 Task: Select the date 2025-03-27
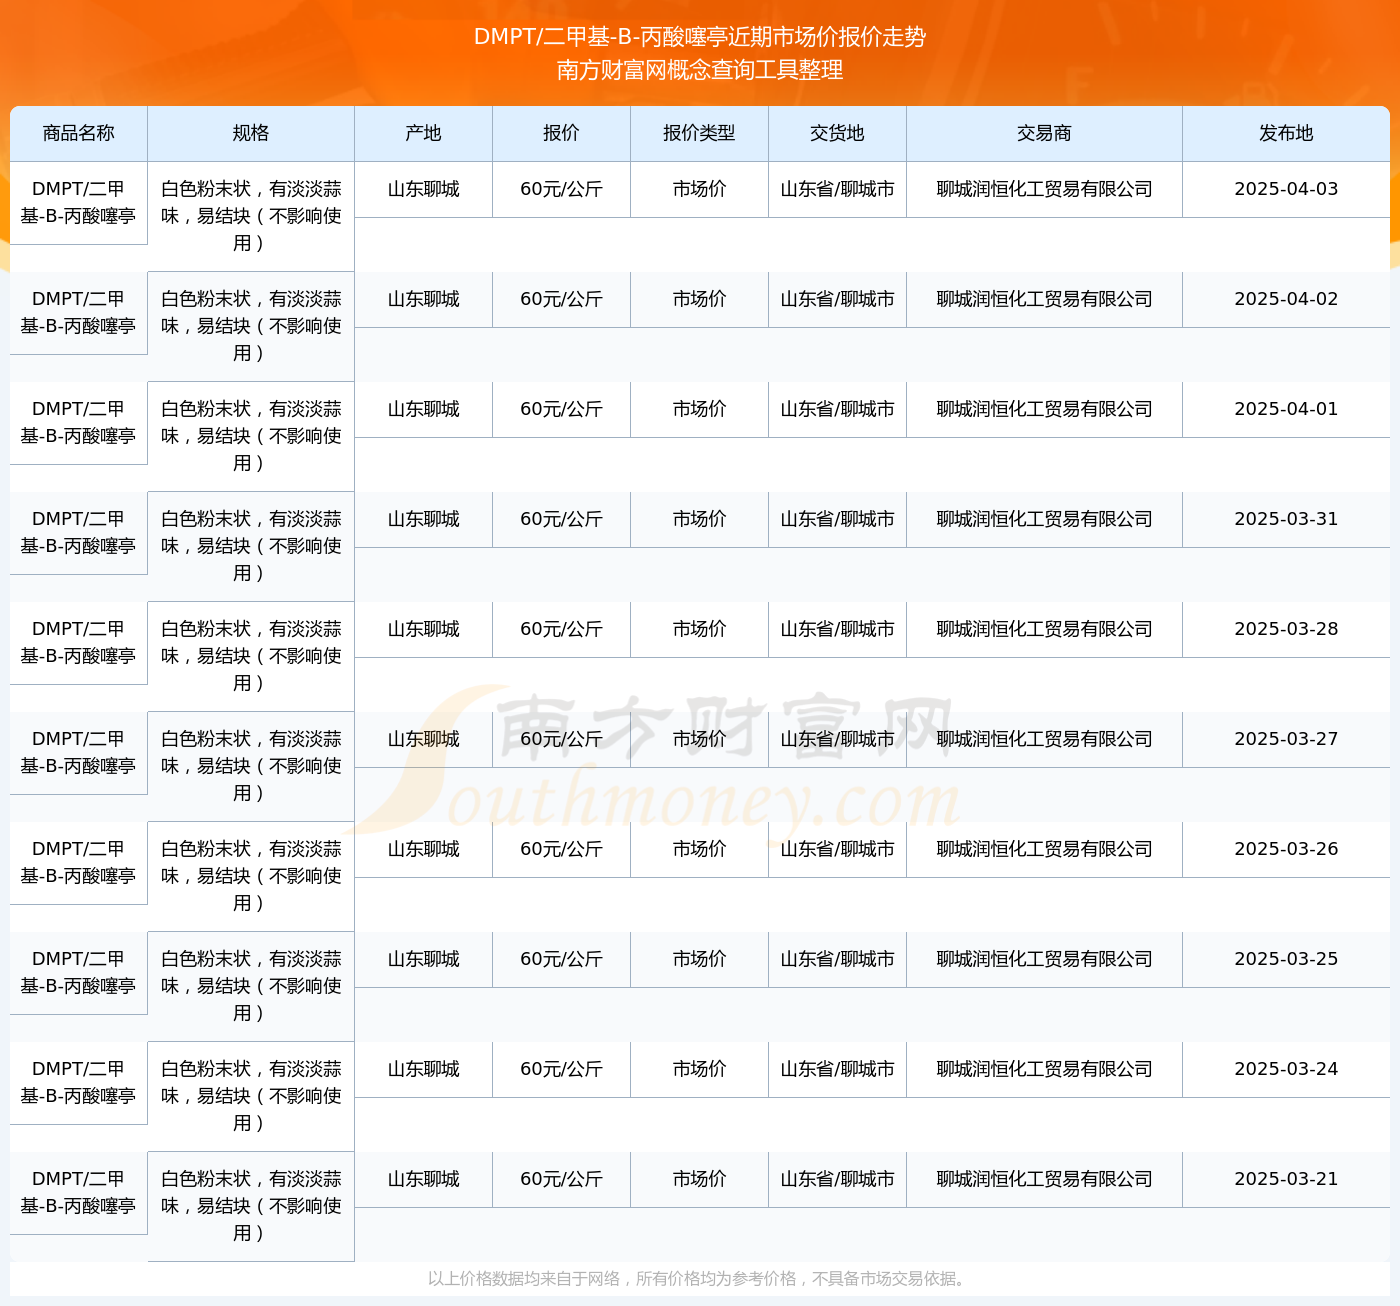1286,739
